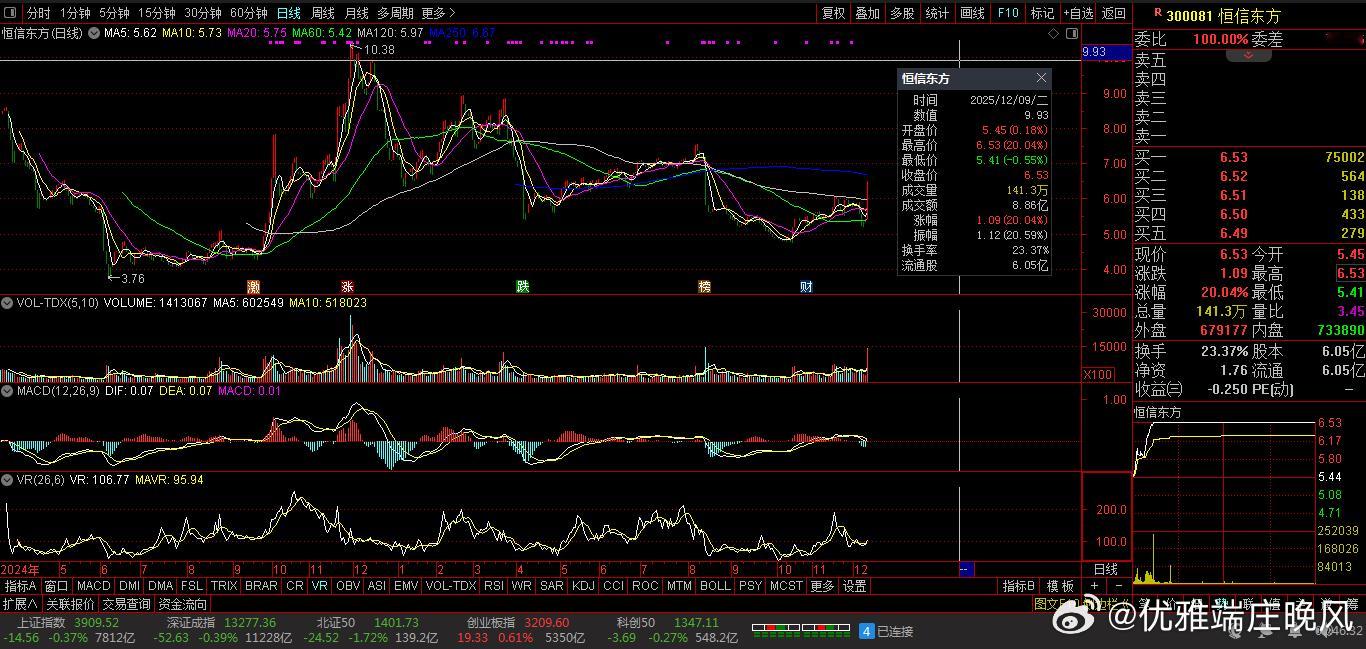Select the 30分钟 period tab
The height and width of the screenshot is (649, 1366).
[x=202, y=13]
